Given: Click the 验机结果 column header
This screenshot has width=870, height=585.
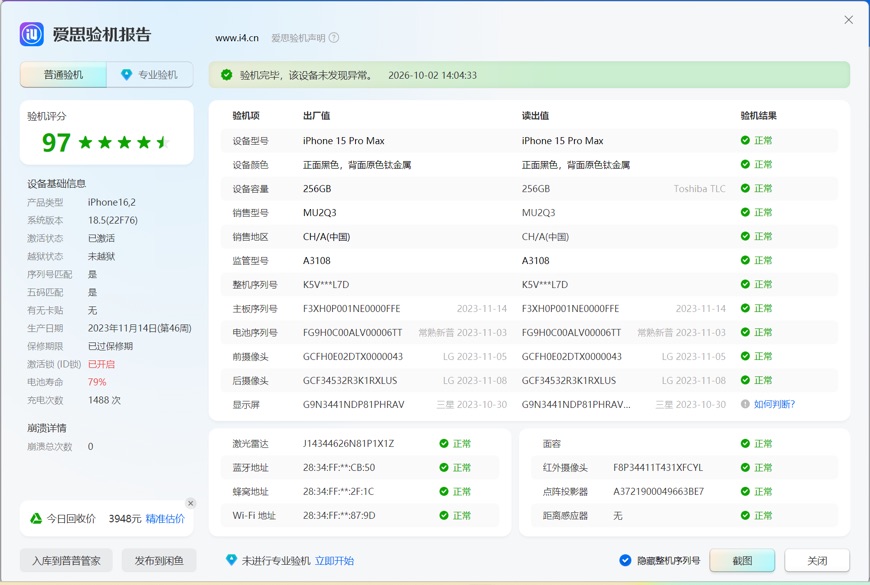Looking at the screenshot, I should pyautogui.click(x=758, y=115).
